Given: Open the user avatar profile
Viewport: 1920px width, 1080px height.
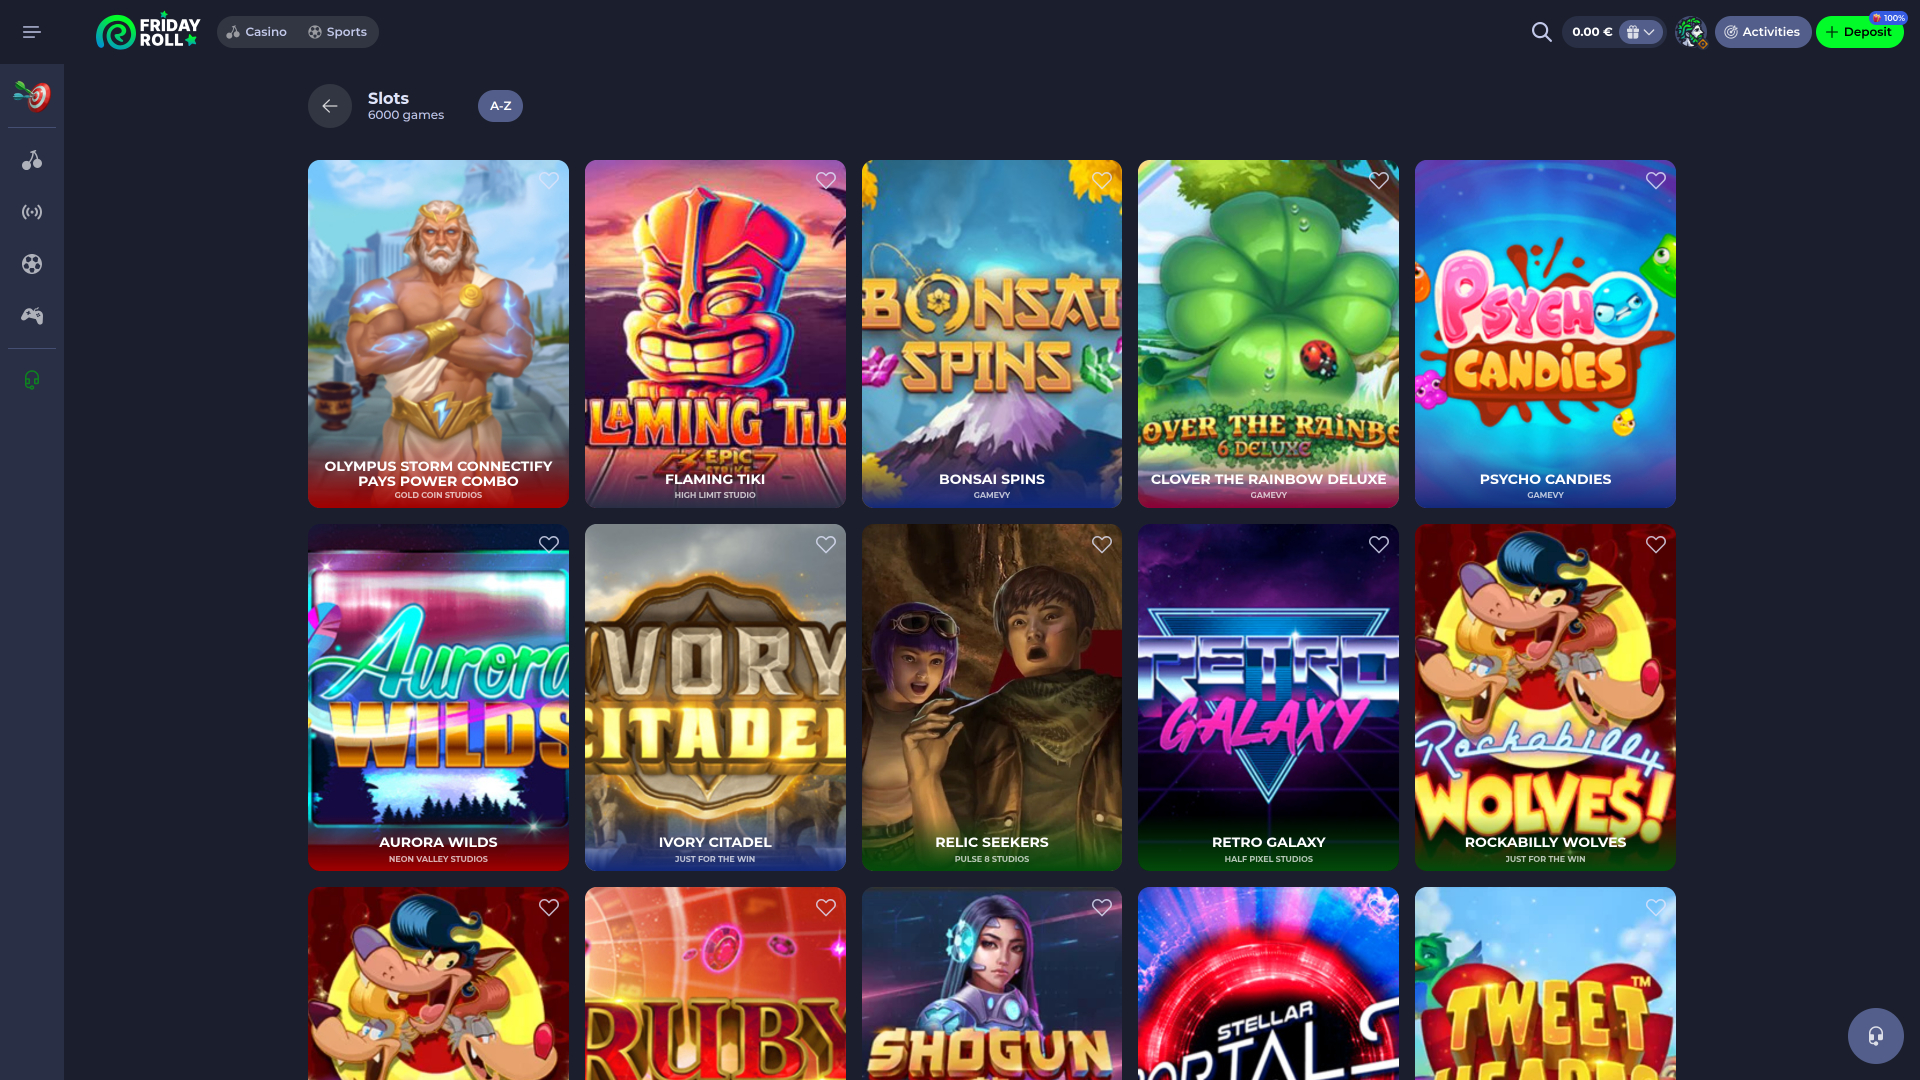Looking at the screenshot, I should (1690, 32).
